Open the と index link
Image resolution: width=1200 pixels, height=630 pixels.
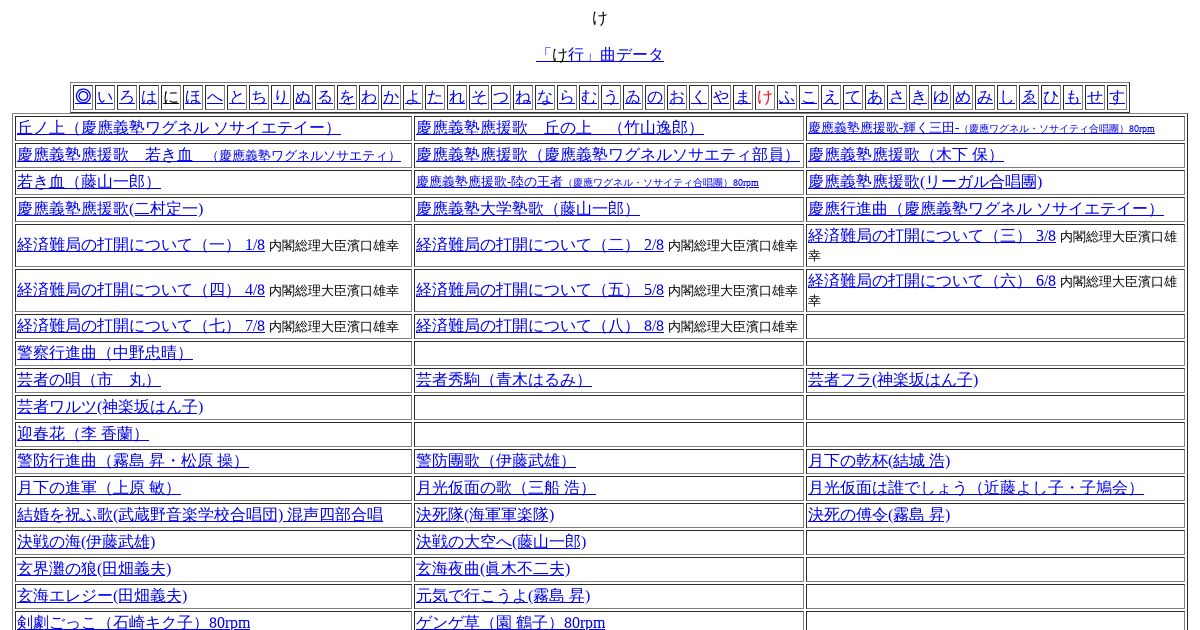click(x=237, y=97)
